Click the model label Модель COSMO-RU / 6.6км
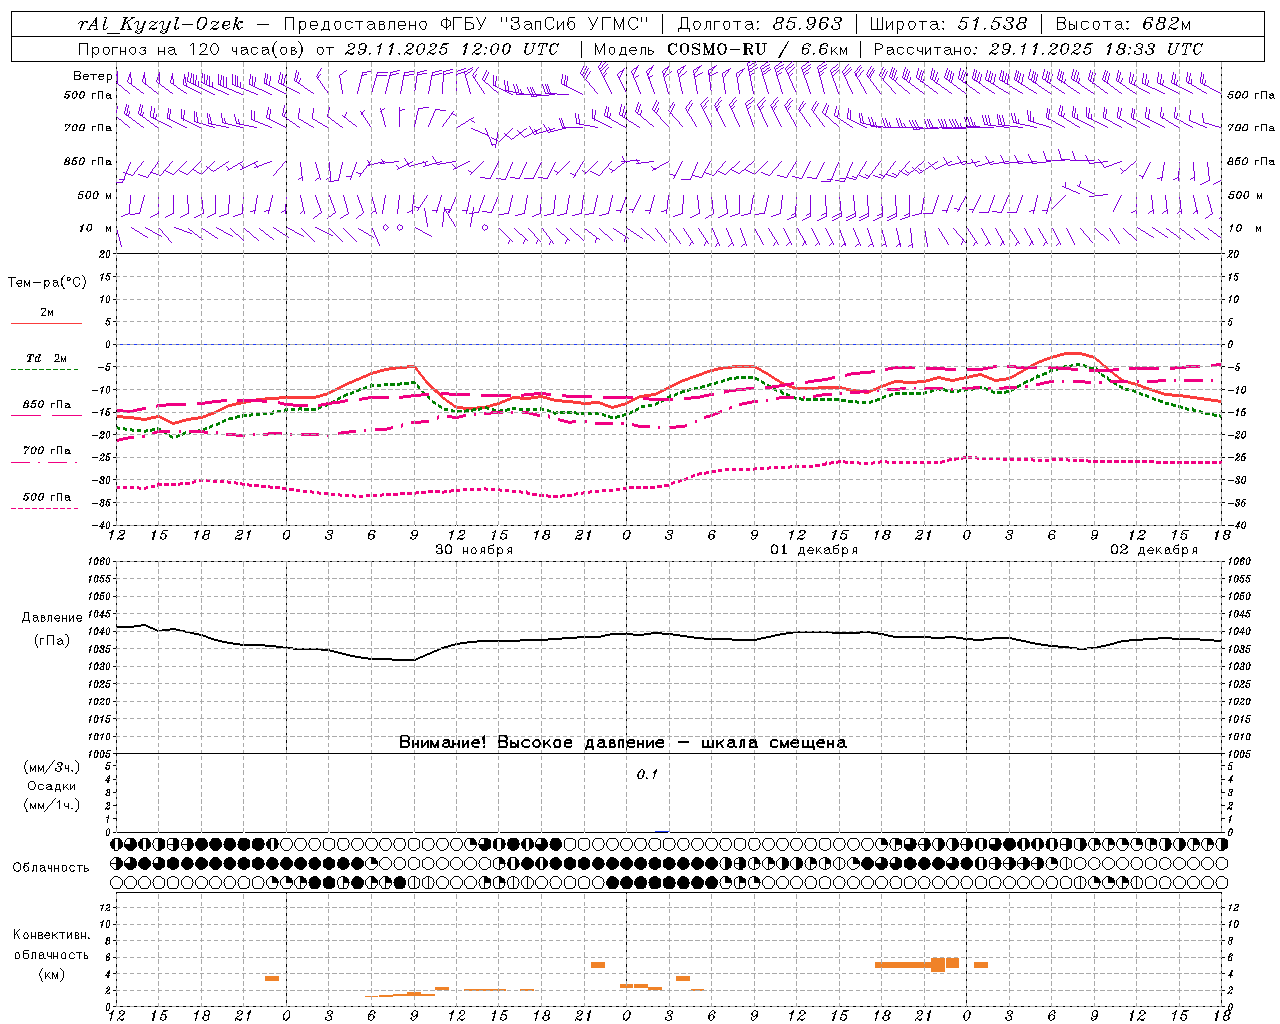The image size is (1280, 1024). click(x=721, y=49)
